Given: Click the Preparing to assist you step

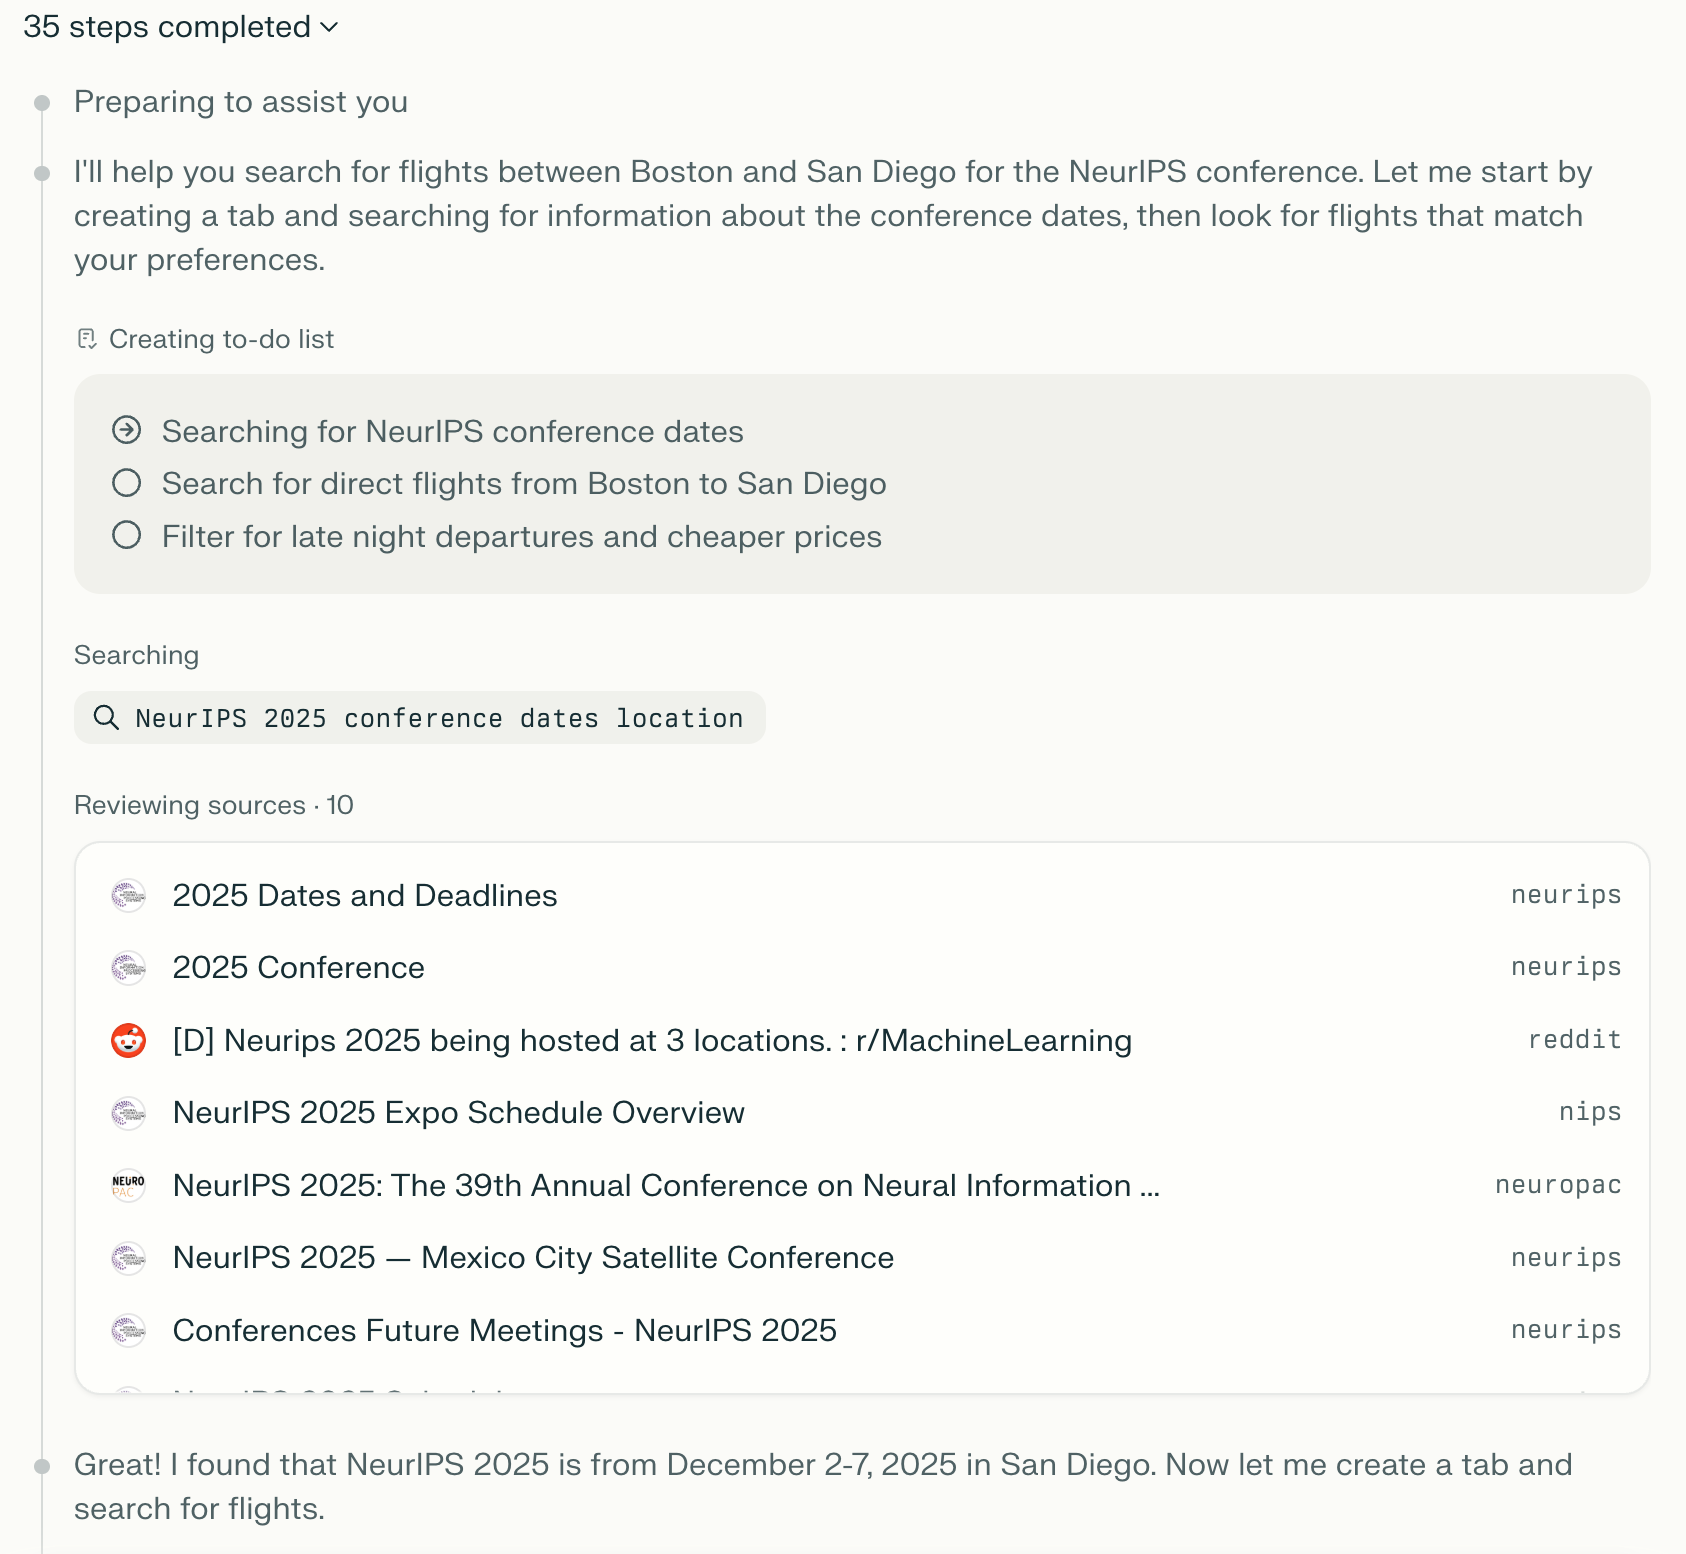Looking at the screenshot, I should [241, 102].
